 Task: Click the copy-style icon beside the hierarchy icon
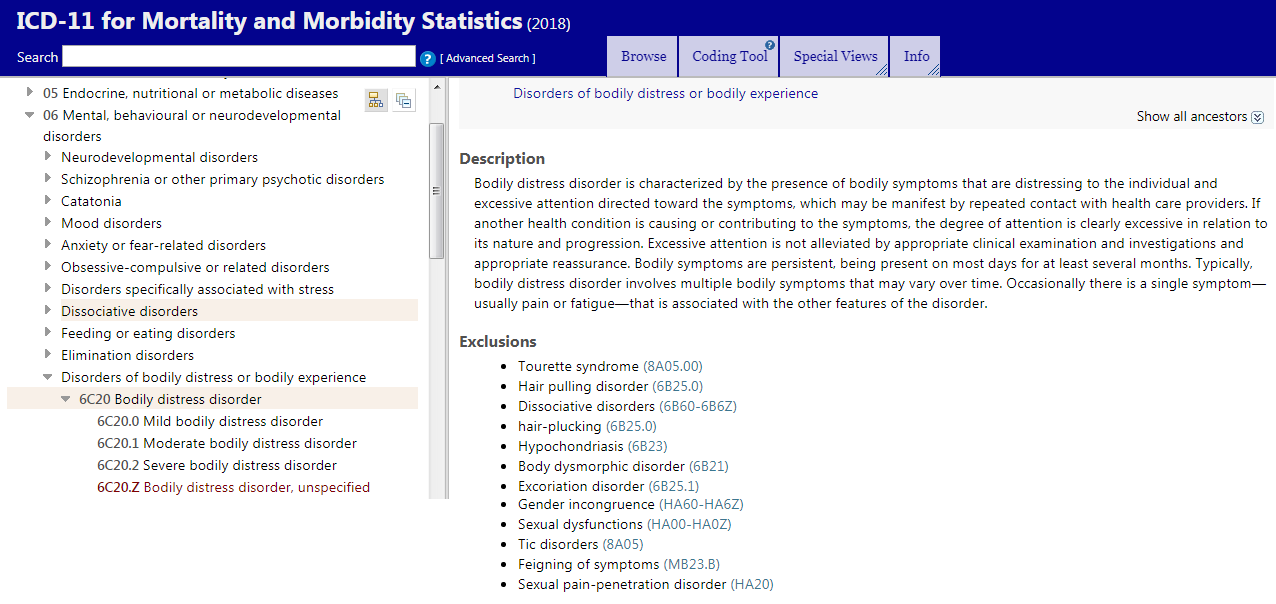point(404,100)
